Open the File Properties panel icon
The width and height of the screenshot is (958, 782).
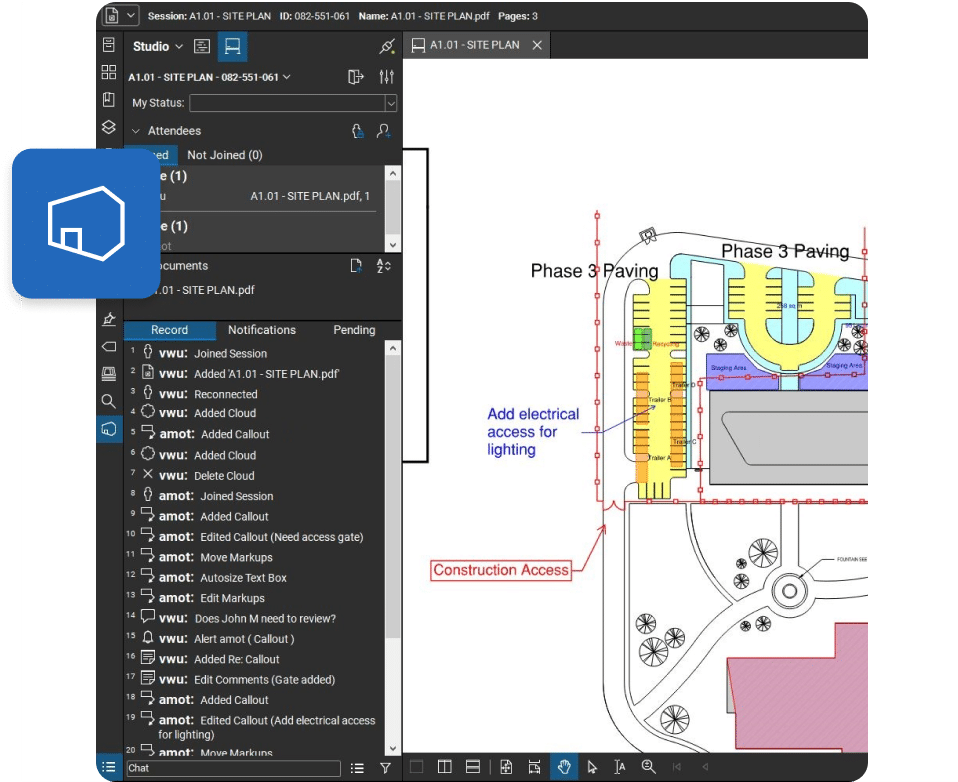tap(109, 45)
